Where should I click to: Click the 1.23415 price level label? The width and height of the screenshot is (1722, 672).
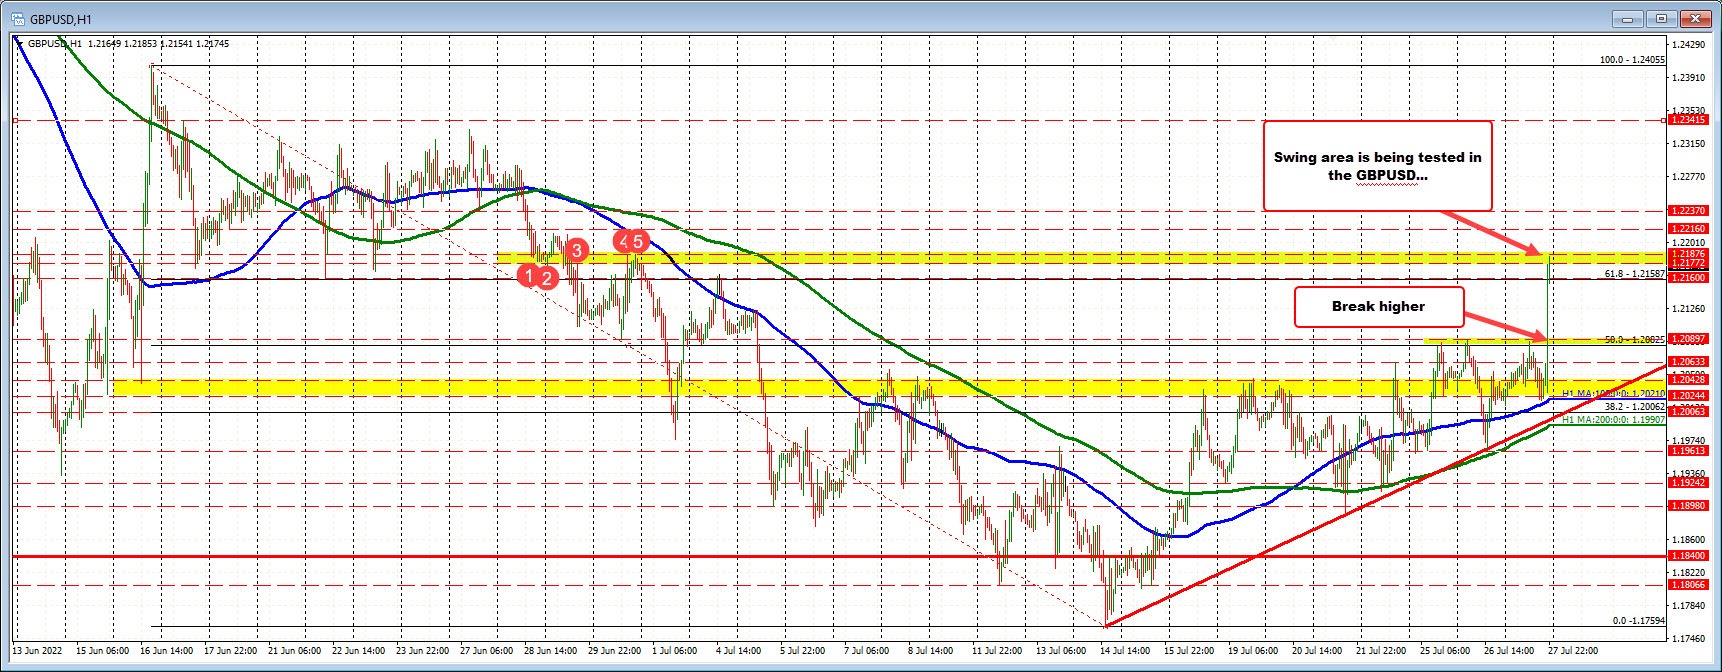1691,120
